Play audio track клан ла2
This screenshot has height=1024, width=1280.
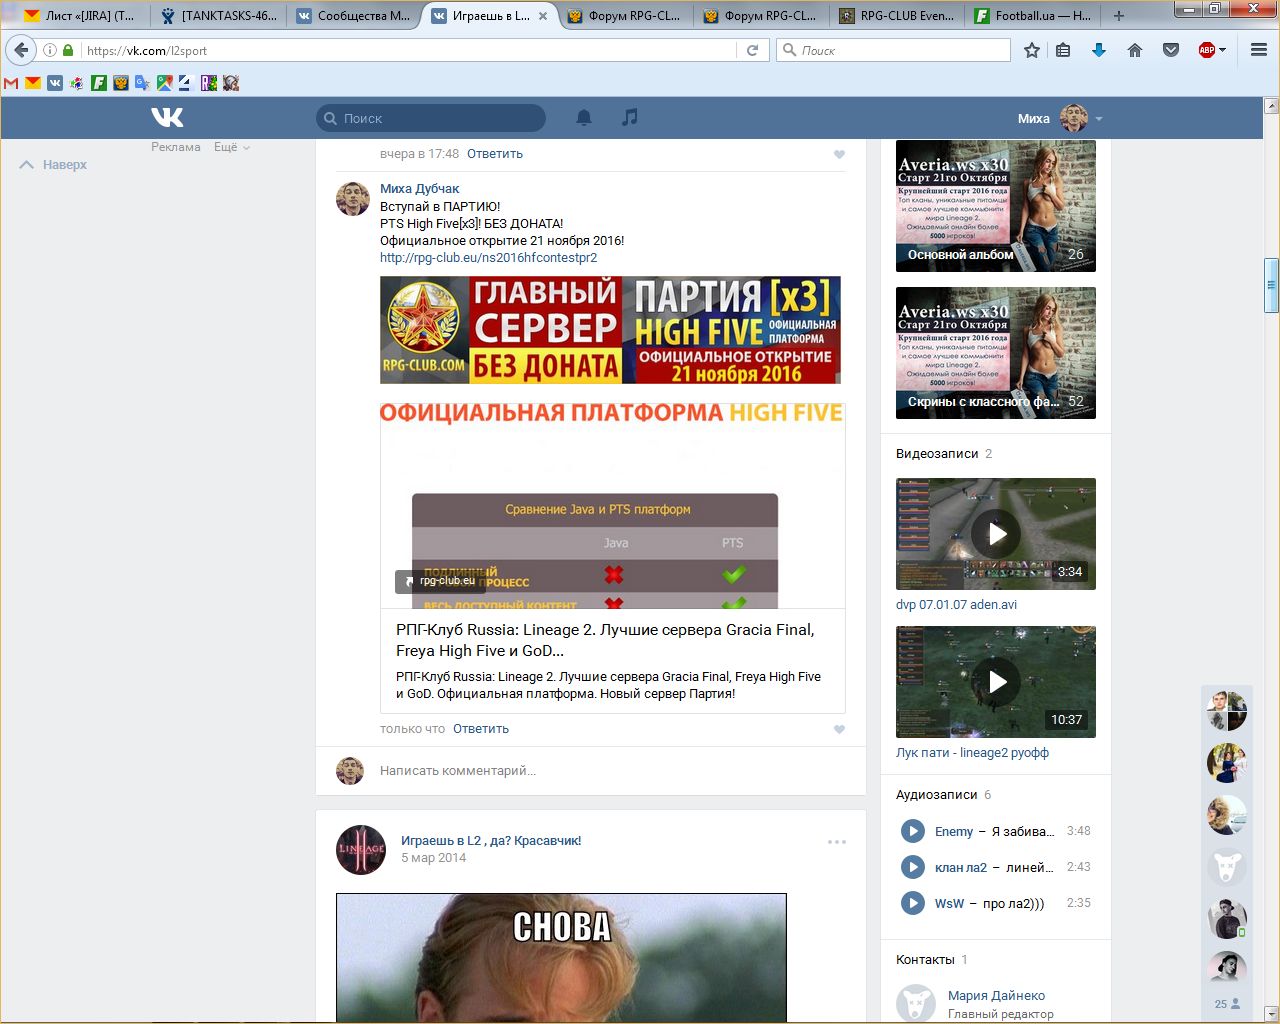(912, 867)
